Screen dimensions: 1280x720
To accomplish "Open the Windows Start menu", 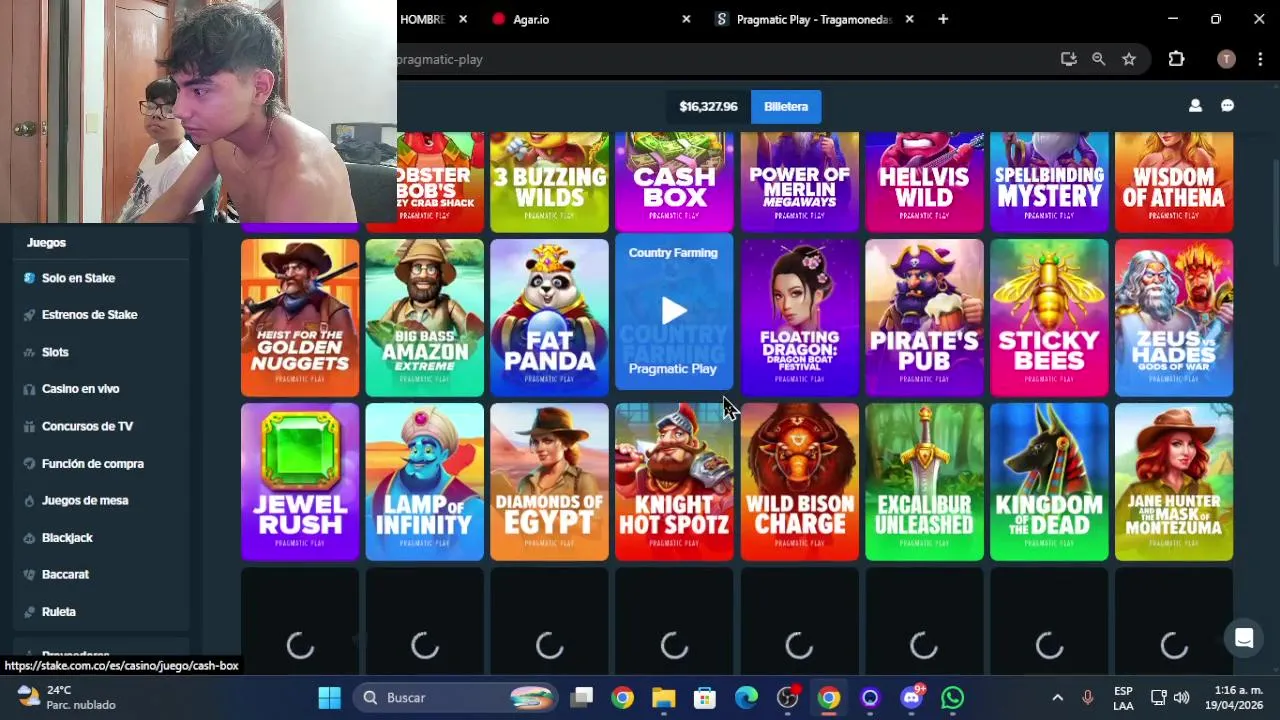I will point(329,698).
